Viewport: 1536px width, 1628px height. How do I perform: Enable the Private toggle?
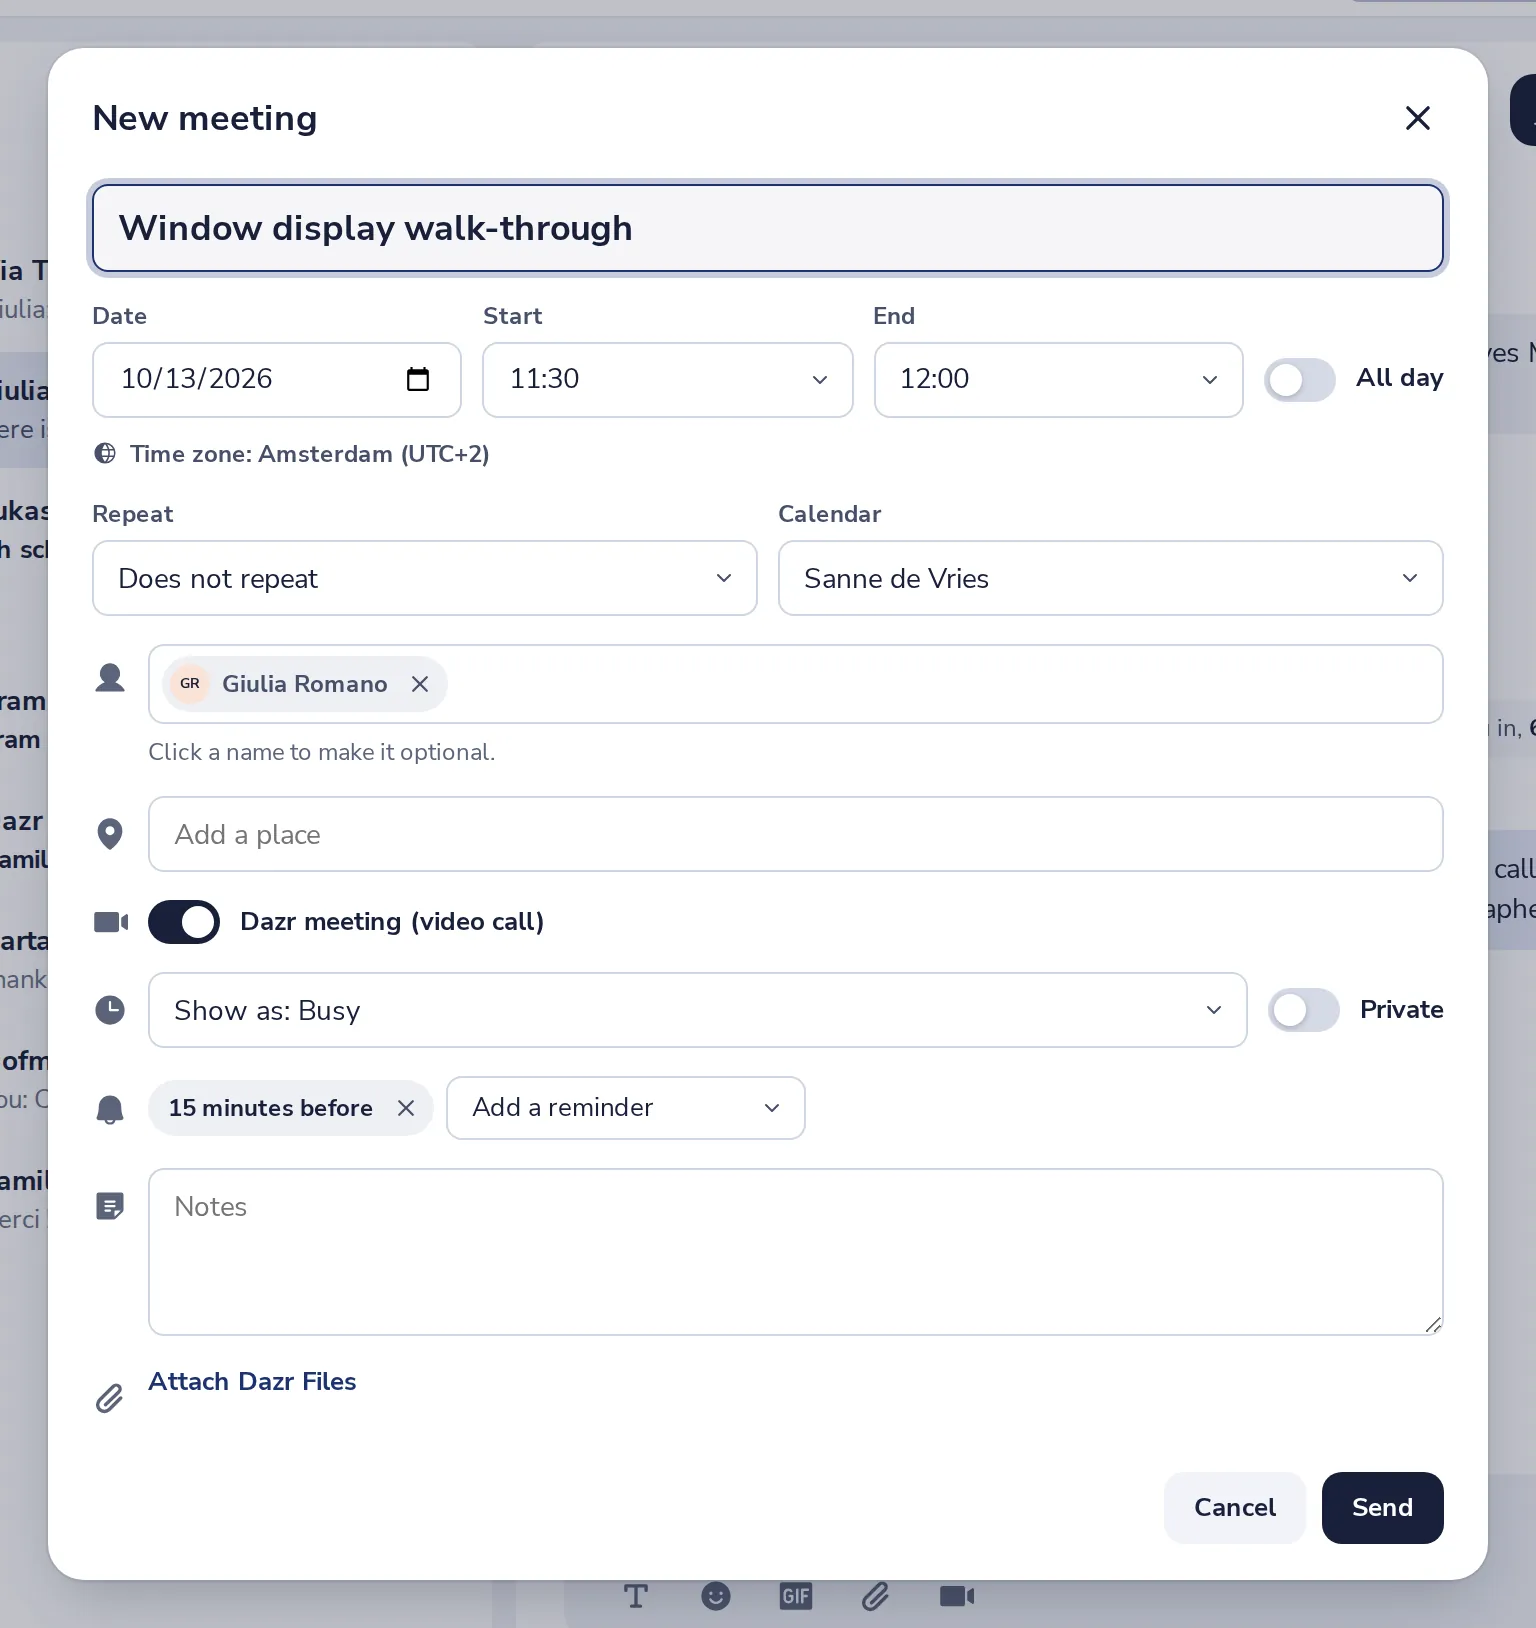pyautogui.click(x=1303, y=1010)
